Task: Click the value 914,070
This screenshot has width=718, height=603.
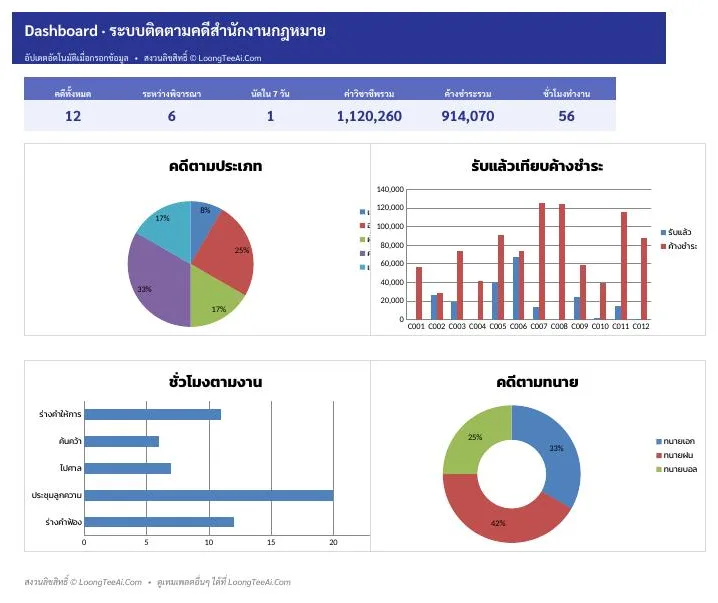Action: 468,116
